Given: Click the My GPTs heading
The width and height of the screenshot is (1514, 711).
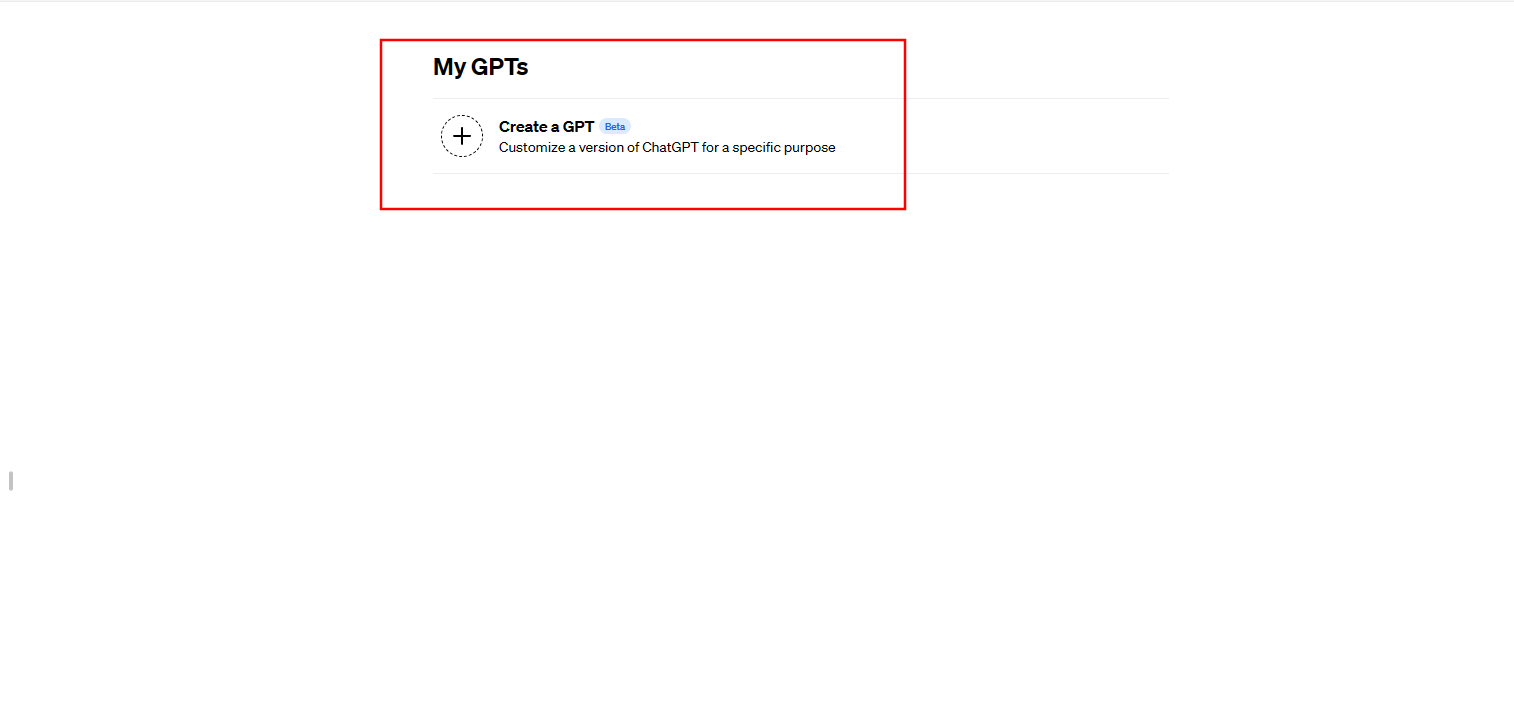Looking at the screenshot, I should 480,67.
